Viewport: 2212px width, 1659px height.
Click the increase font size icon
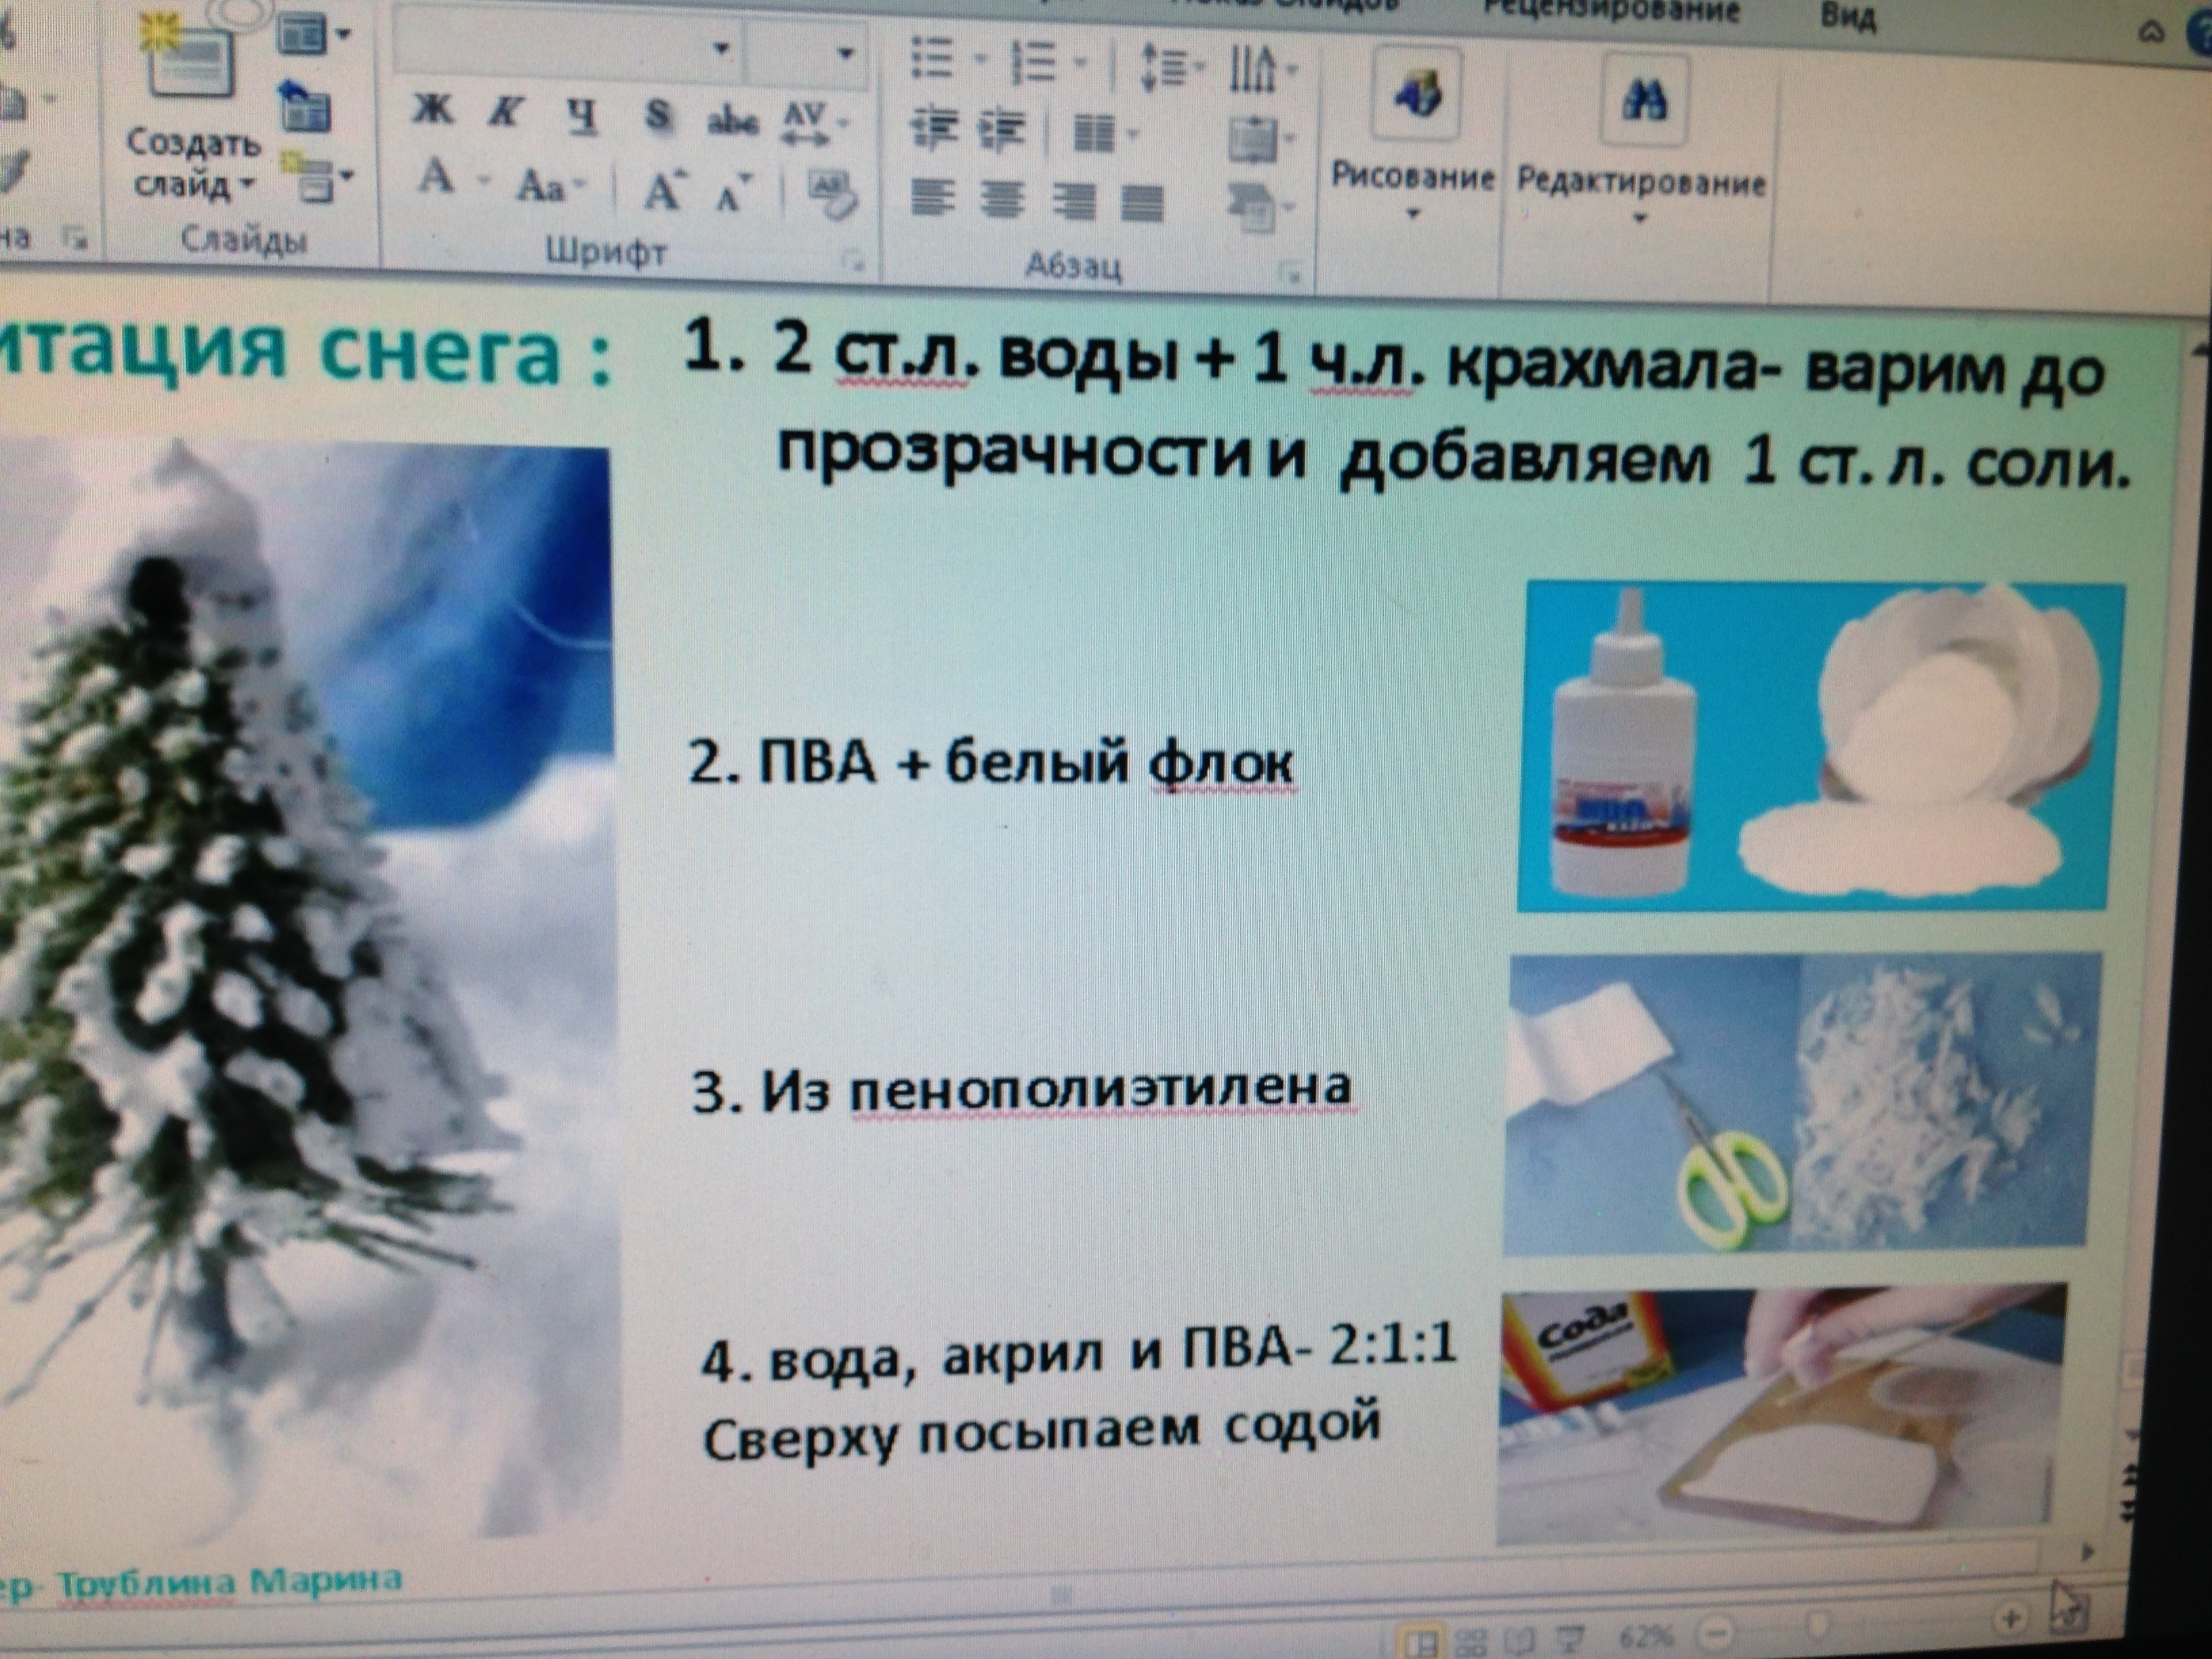[664, 191]
